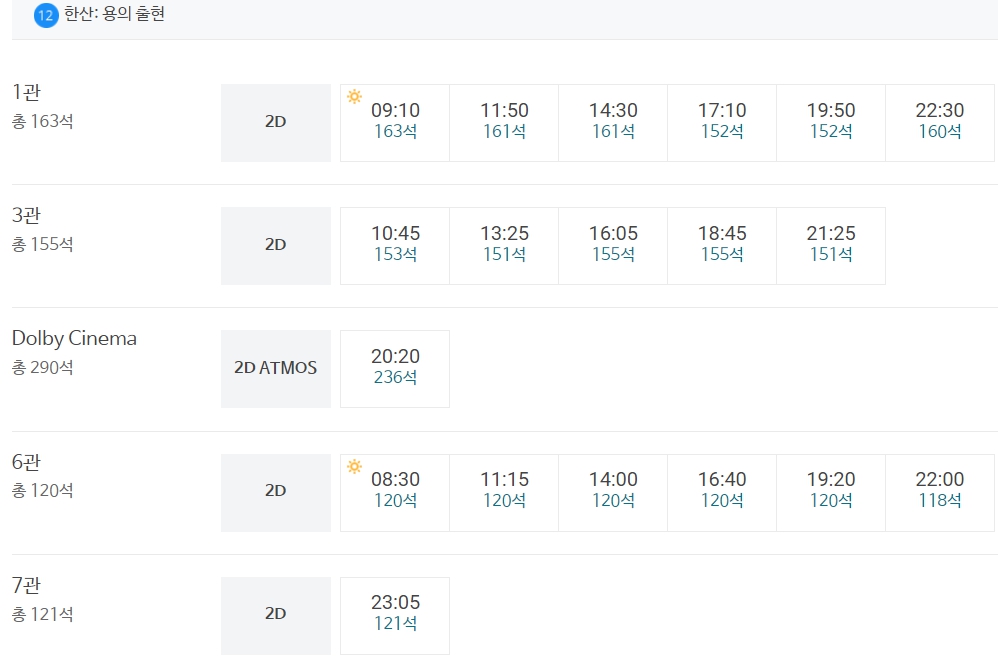
Task: Open the 한산: 용의 출현 movie title
Action: (x=115, y=14)
